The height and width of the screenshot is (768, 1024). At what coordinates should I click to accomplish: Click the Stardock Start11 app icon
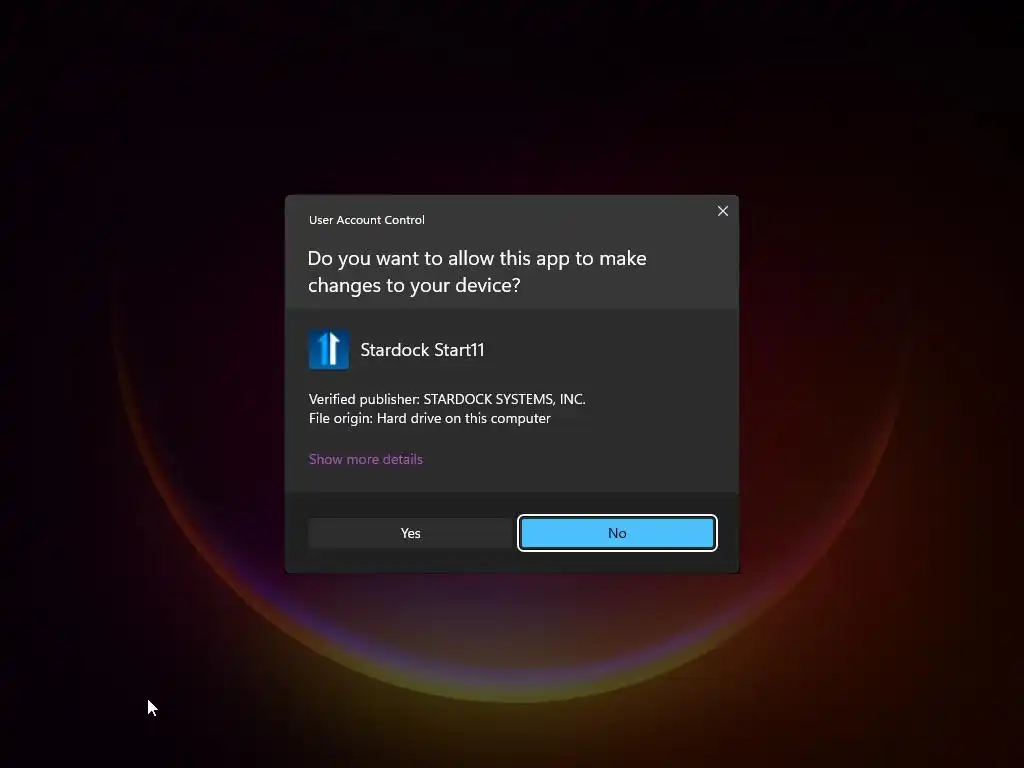(x=328, y=349)
